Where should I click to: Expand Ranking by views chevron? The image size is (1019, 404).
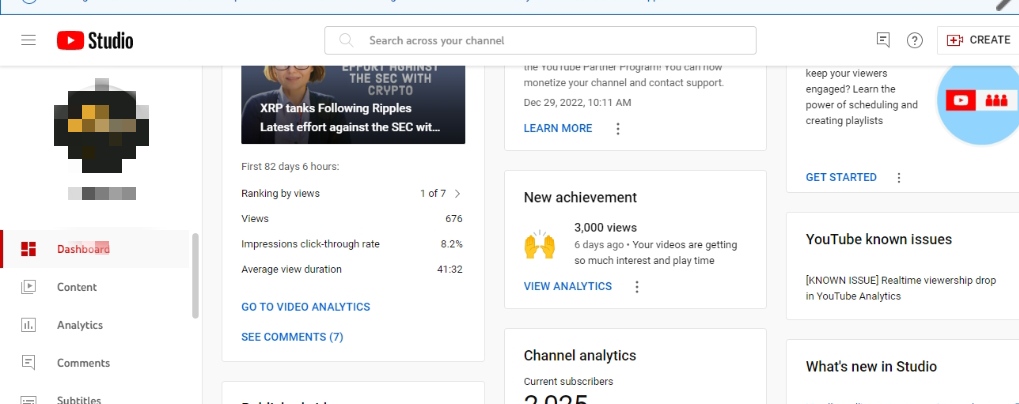pos(458,194)
